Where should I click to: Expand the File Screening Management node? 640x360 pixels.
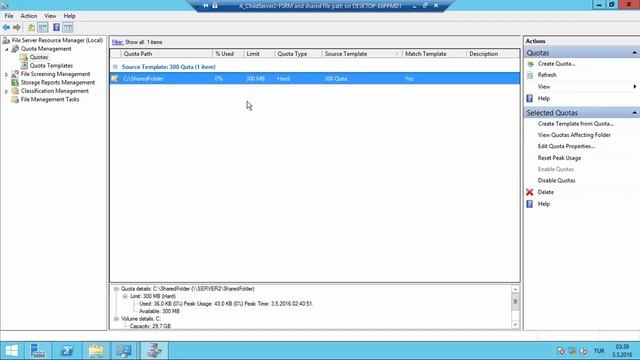click(x=7, y=74)
